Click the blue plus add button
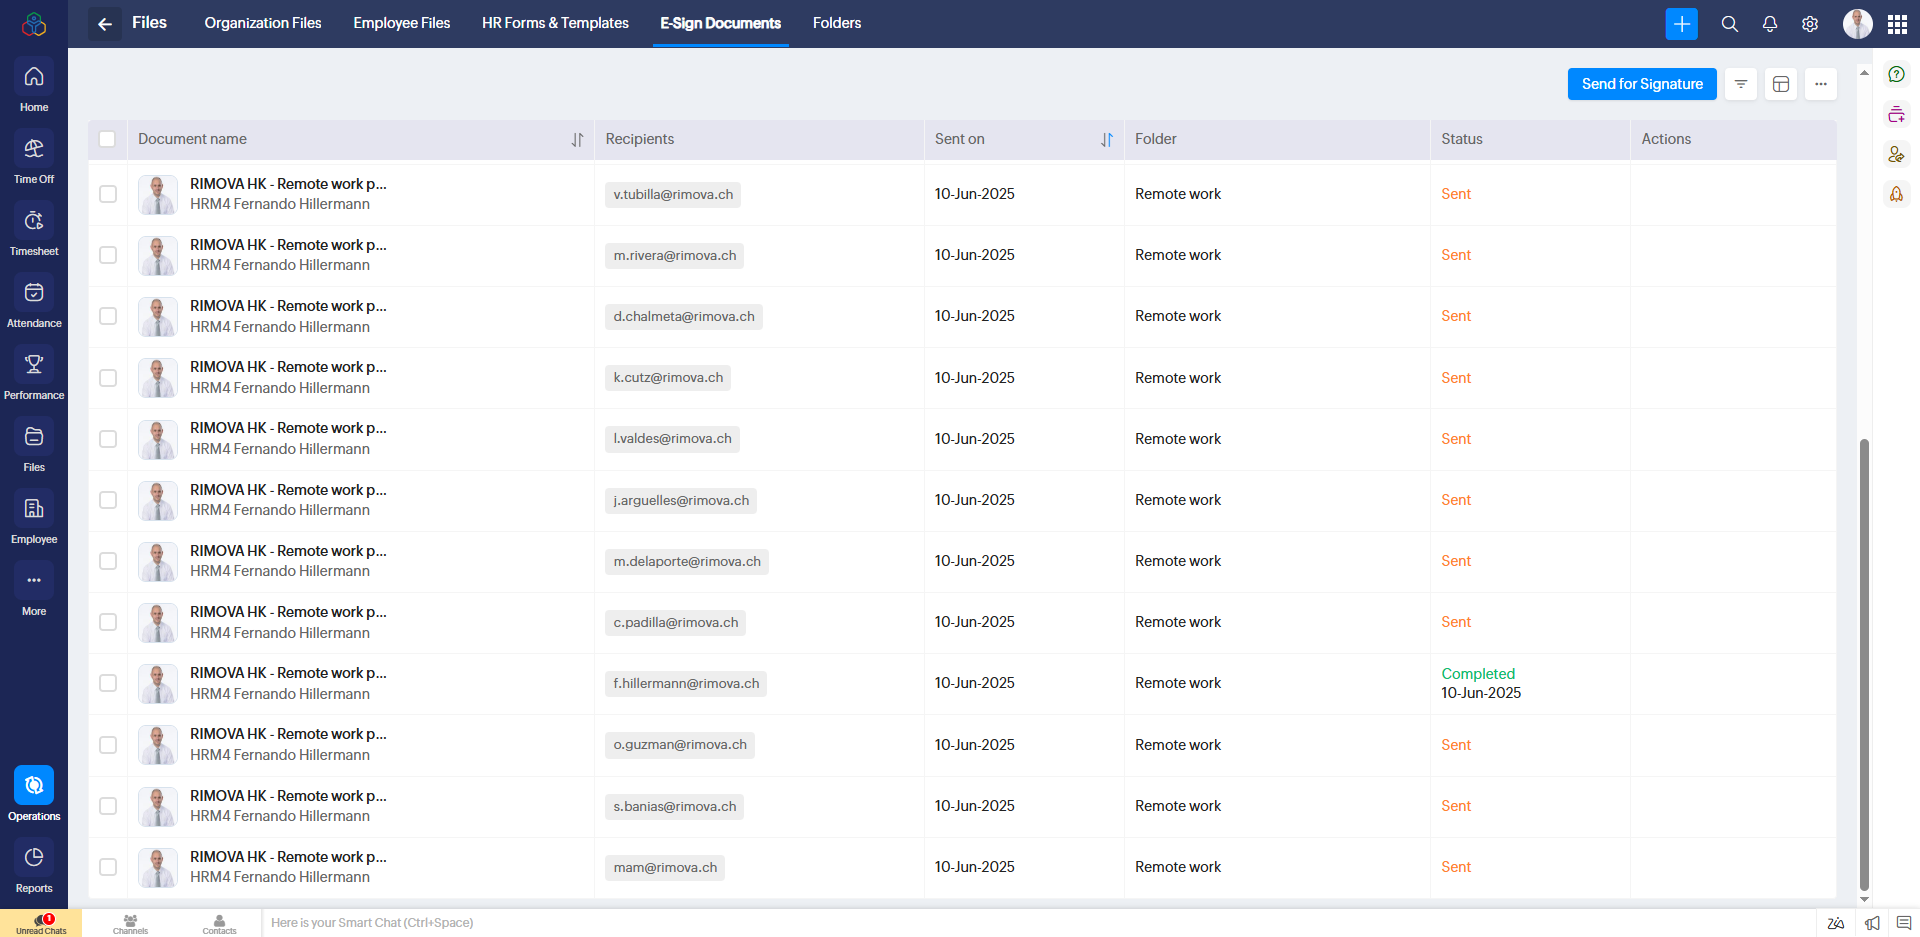This screenshot has height=937, width=1920. tap(1681, 24)
